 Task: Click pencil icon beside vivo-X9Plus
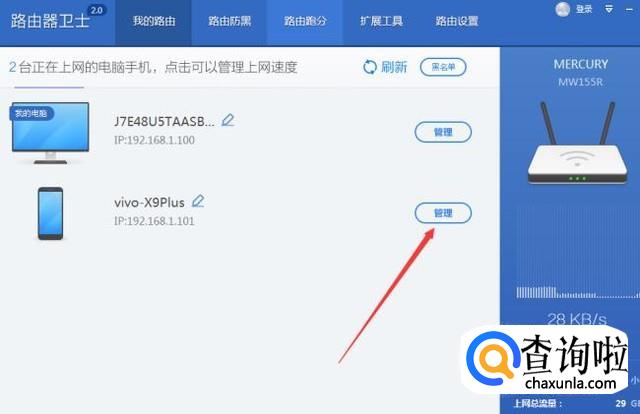(198, 201)
